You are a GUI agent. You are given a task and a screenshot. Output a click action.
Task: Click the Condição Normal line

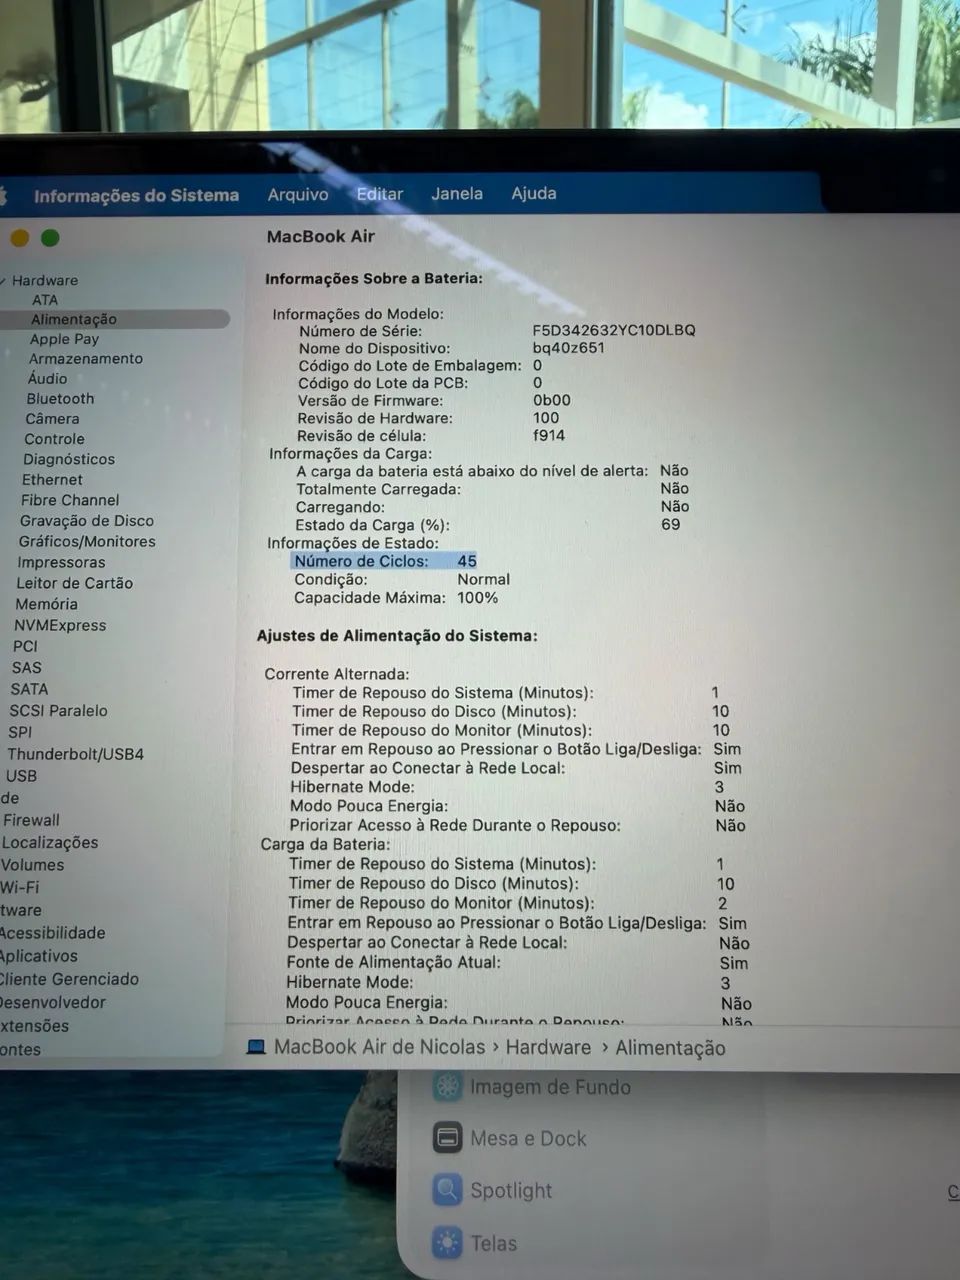pos(402,580)
